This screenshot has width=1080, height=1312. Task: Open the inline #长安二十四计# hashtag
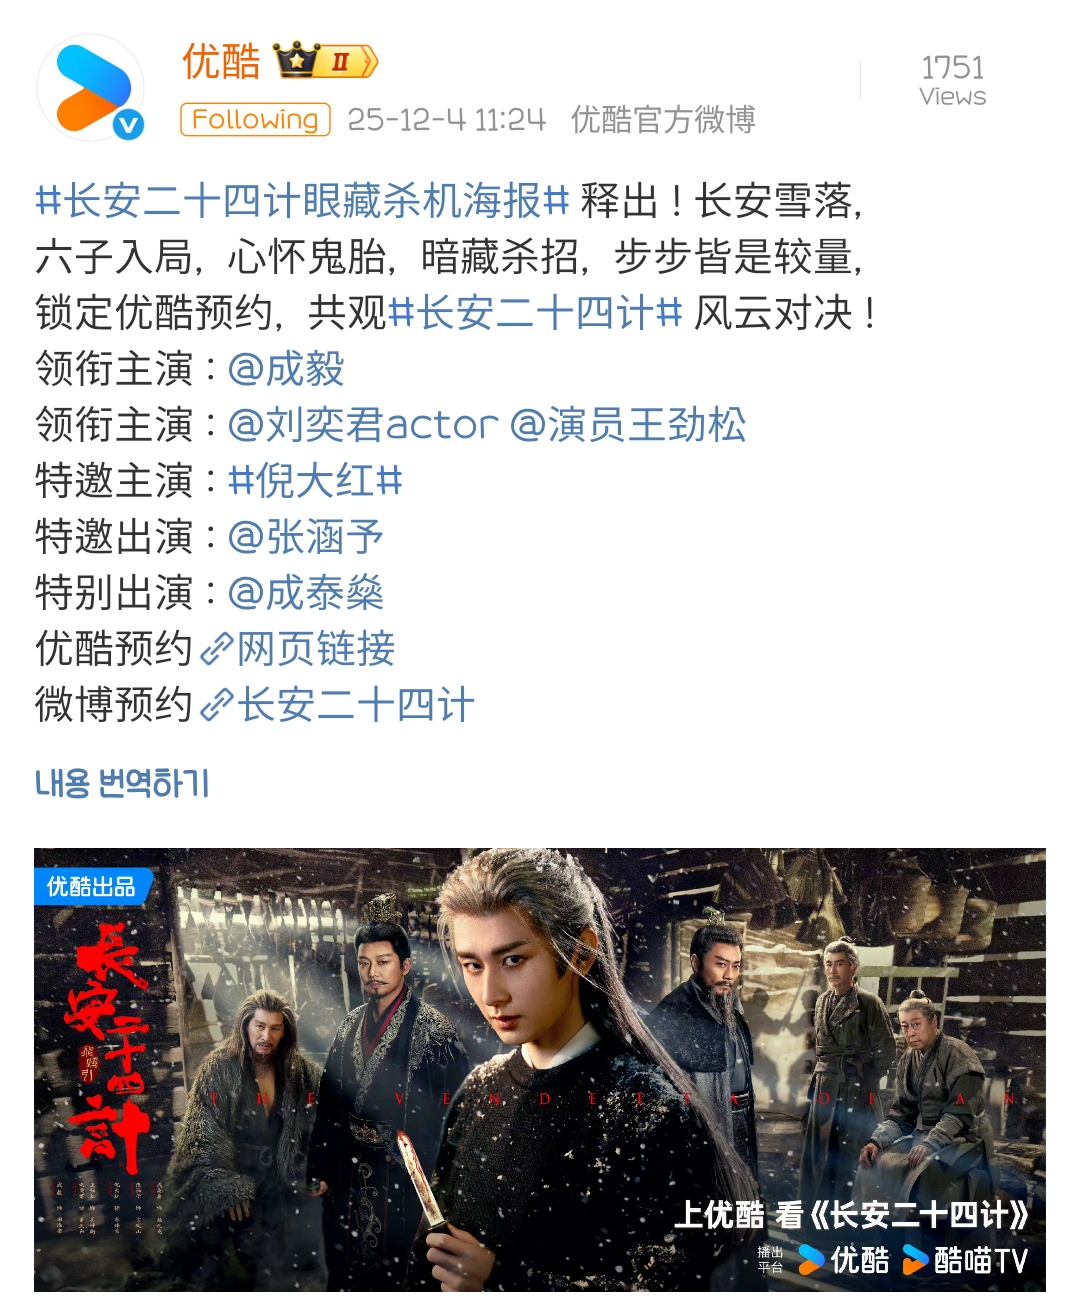(535, 313)
